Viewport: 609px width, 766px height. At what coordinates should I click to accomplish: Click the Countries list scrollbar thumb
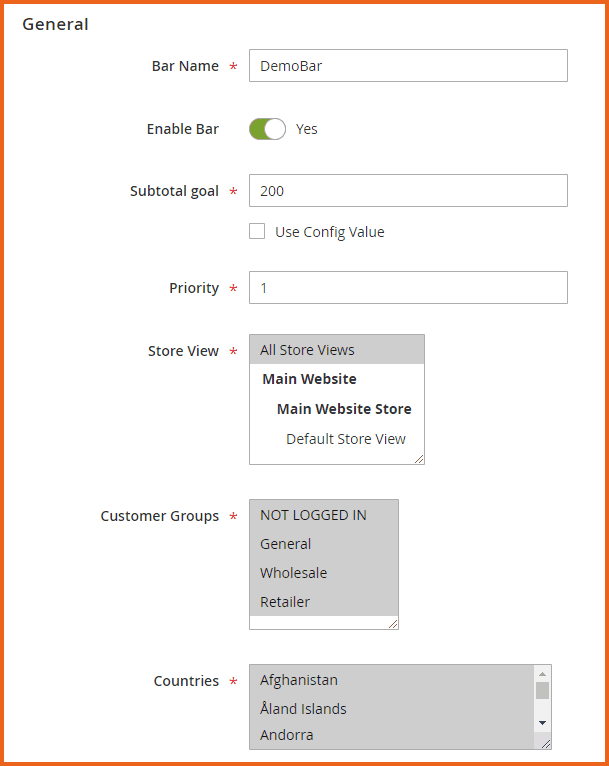tap(542, 690)
